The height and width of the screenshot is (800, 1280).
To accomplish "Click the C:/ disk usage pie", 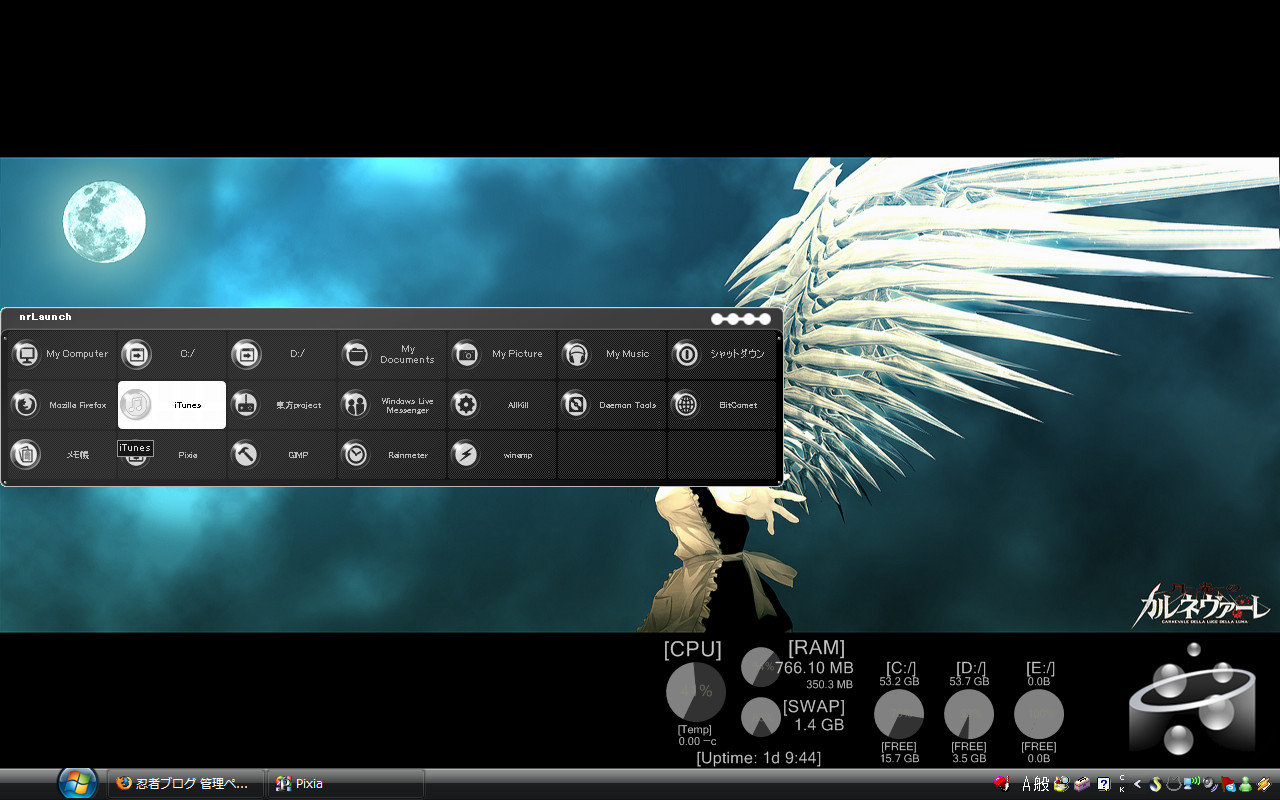I will pyautogui.click(x=899, y=715).
